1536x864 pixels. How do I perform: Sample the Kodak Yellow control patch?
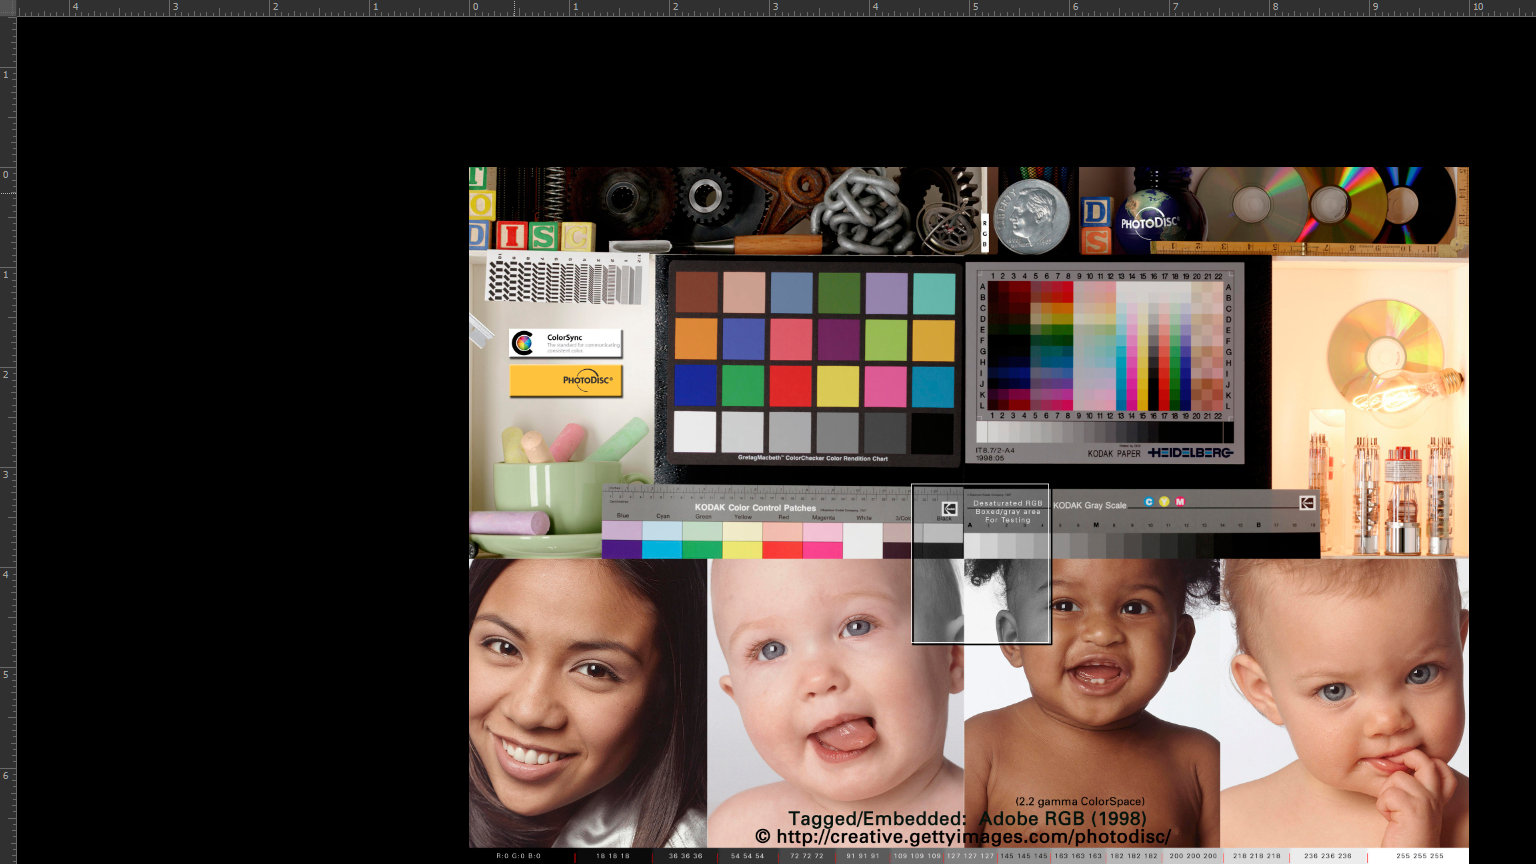point(742,549)
